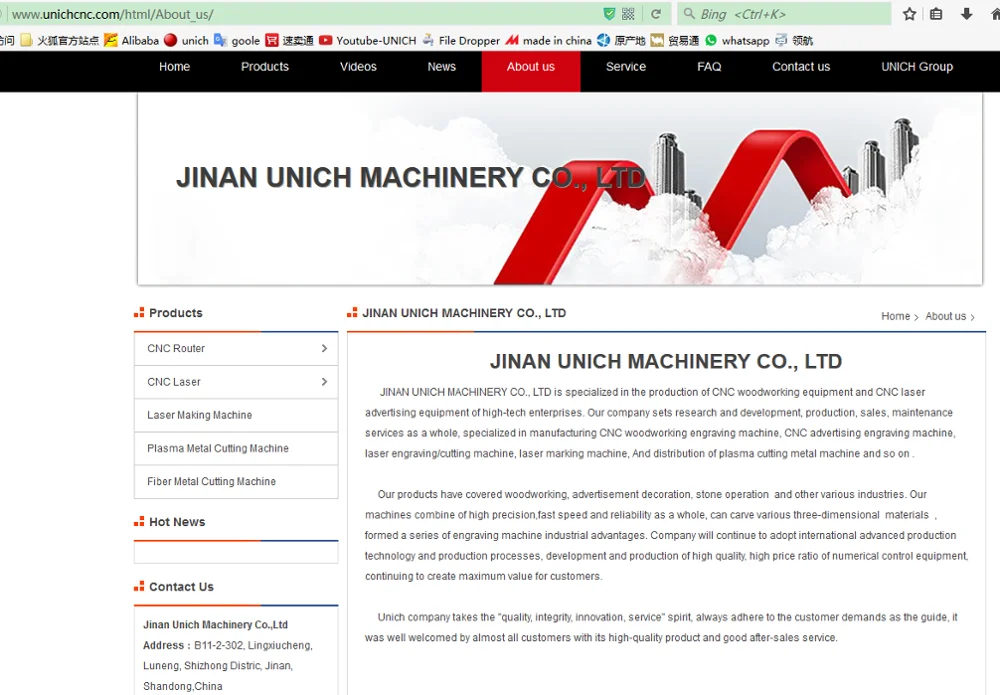
Task: Expand the CNC Laser category arrow
Action: coord(324,382)
